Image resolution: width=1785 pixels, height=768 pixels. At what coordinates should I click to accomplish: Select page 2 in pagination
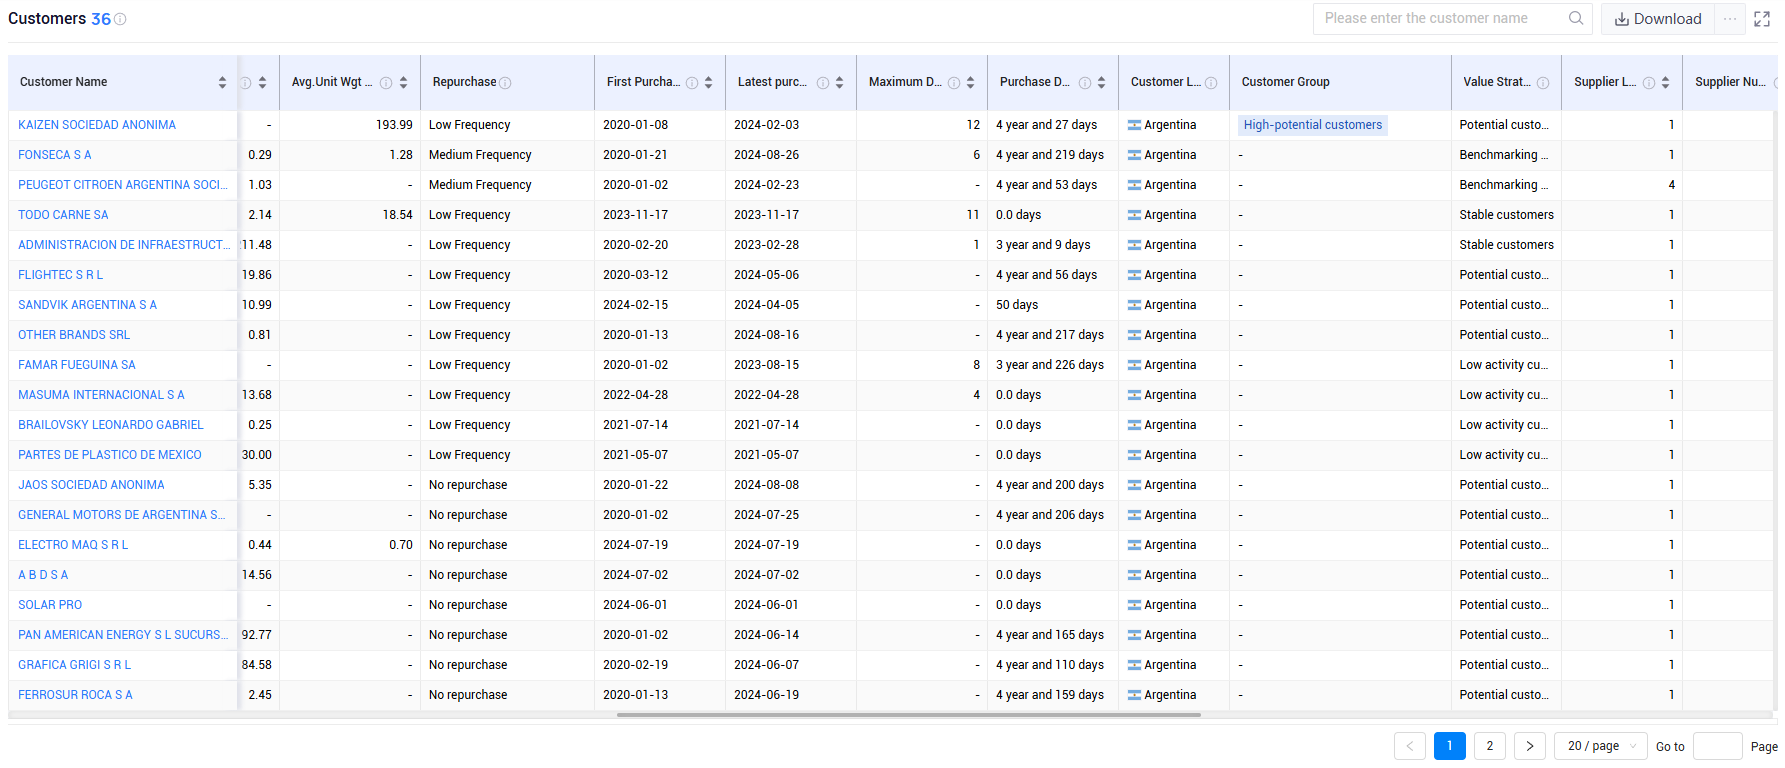tap(1490, 746)
